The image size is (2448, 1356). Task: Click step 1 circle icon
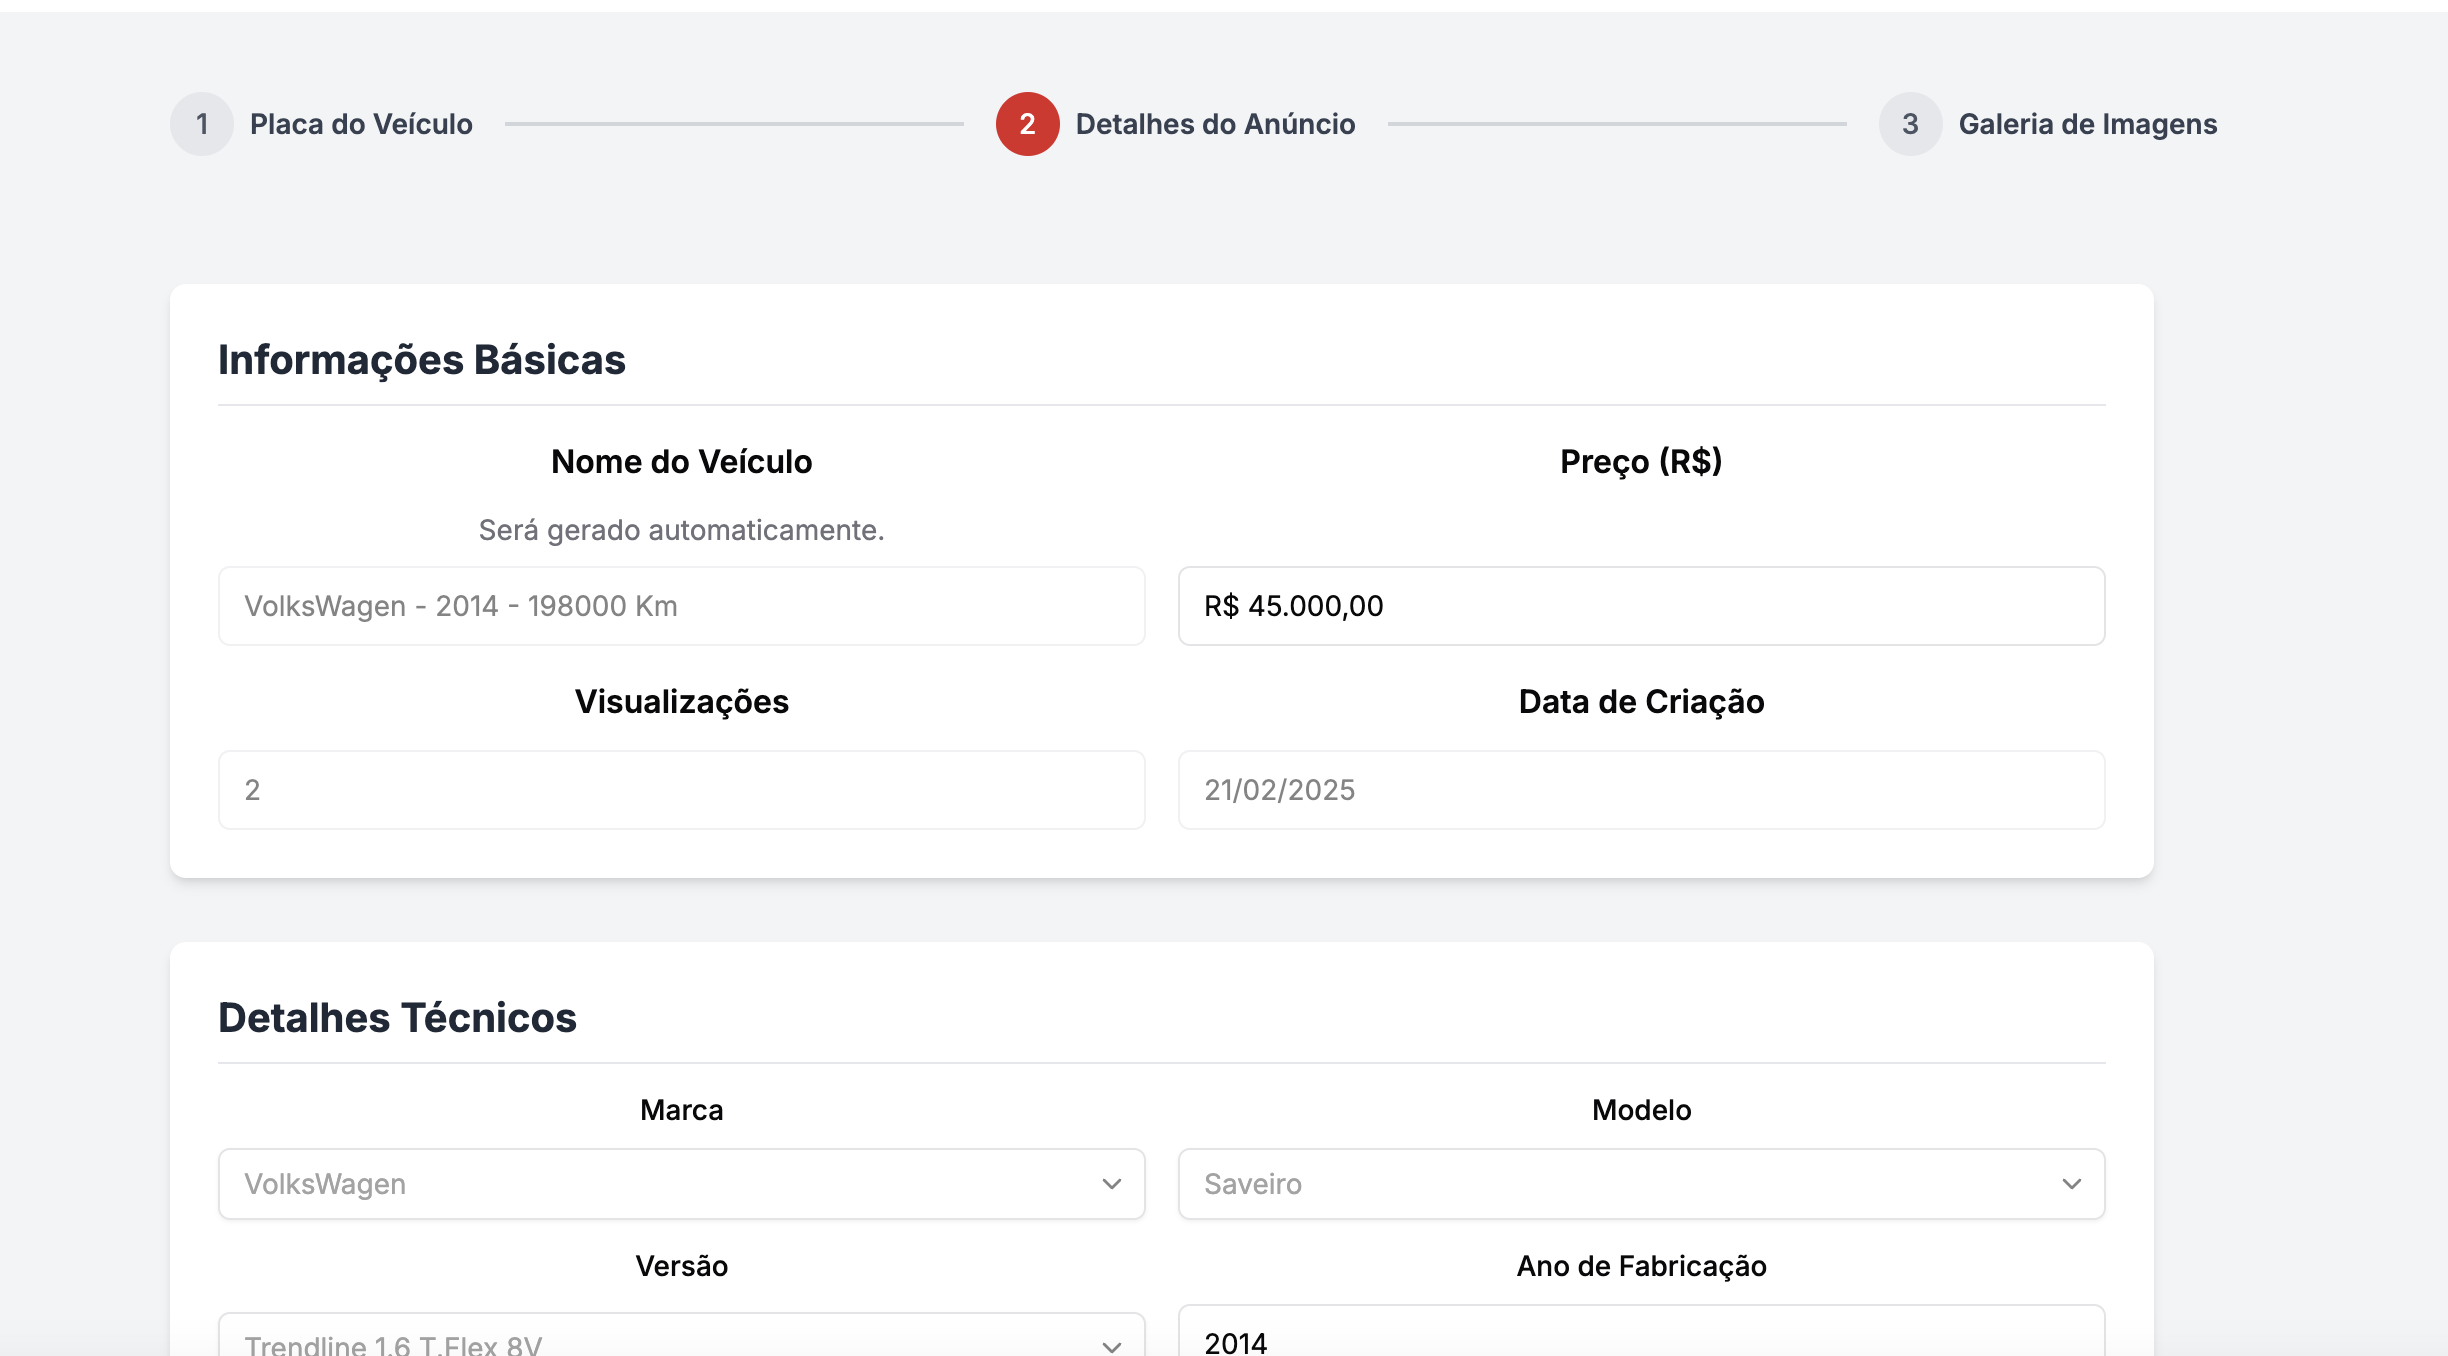click(x=201, y=124)
